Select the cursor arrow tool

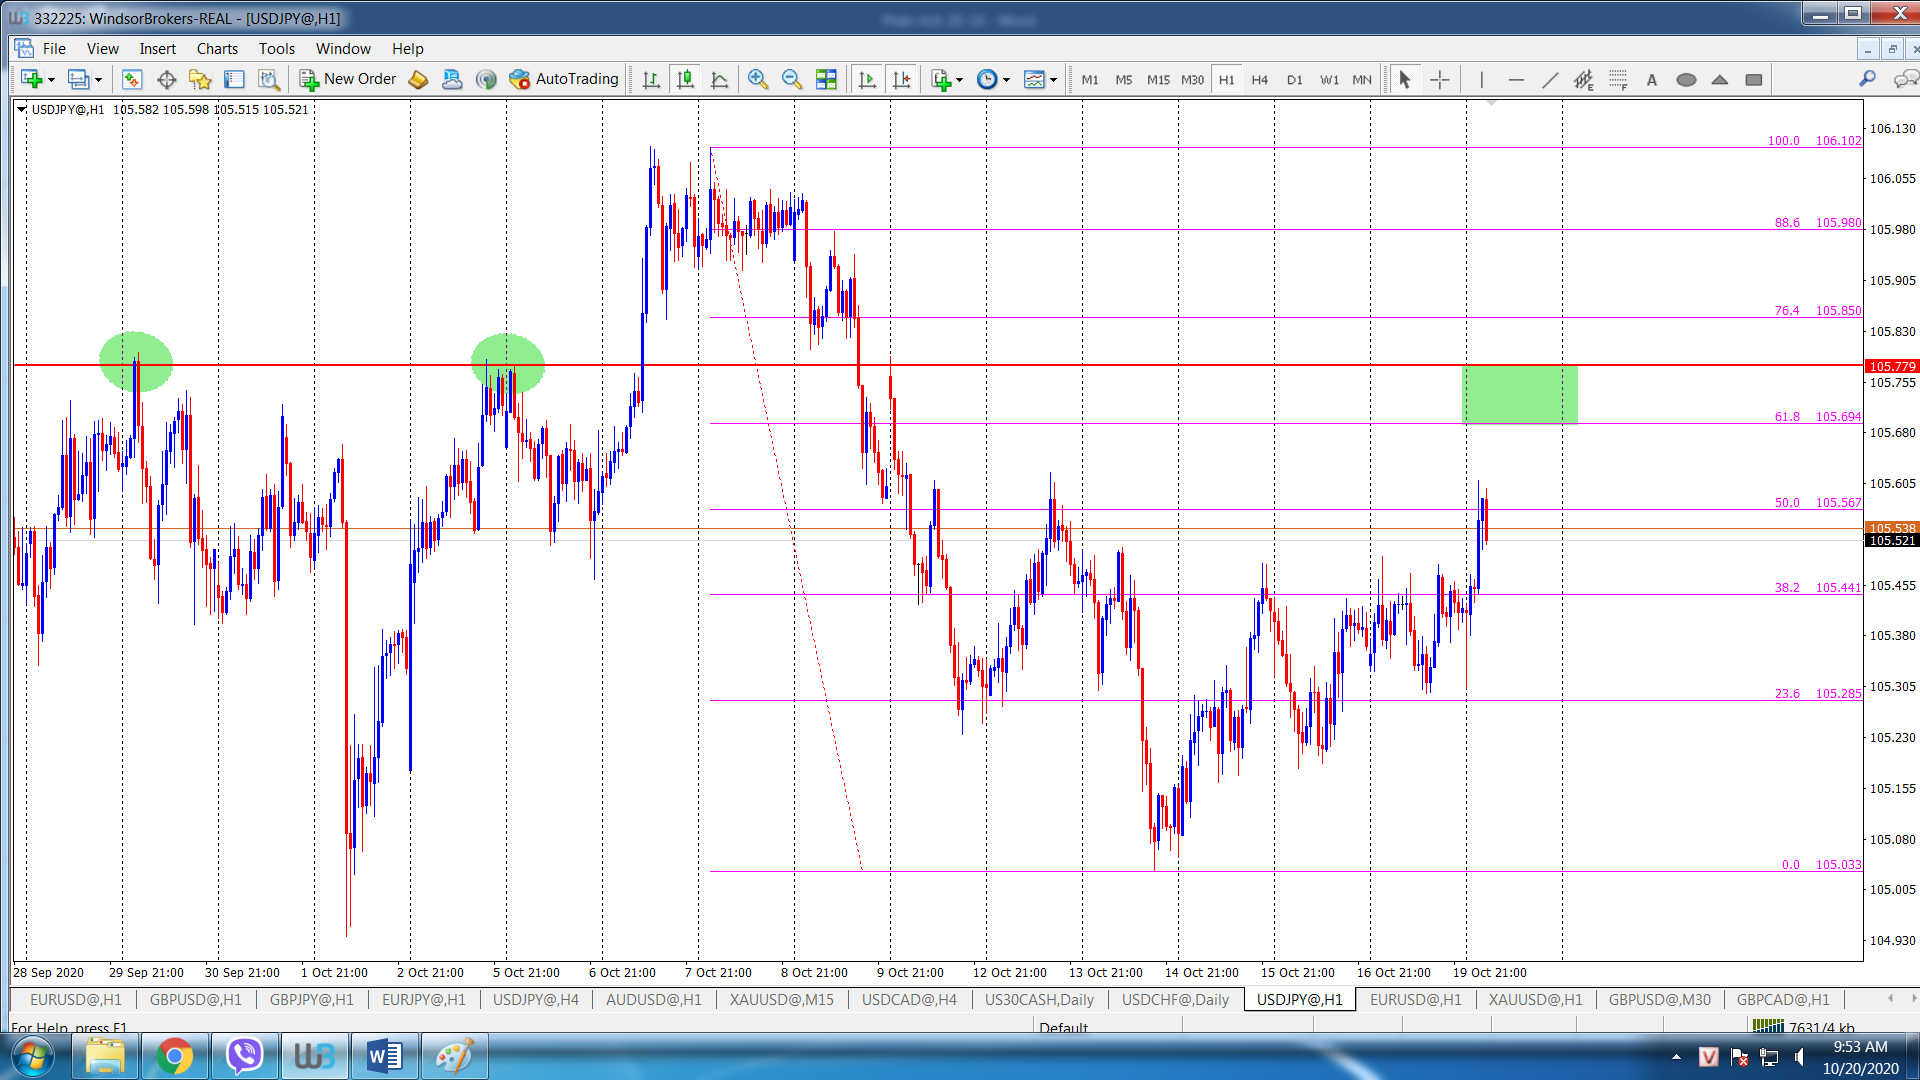tap(1405, 79)
